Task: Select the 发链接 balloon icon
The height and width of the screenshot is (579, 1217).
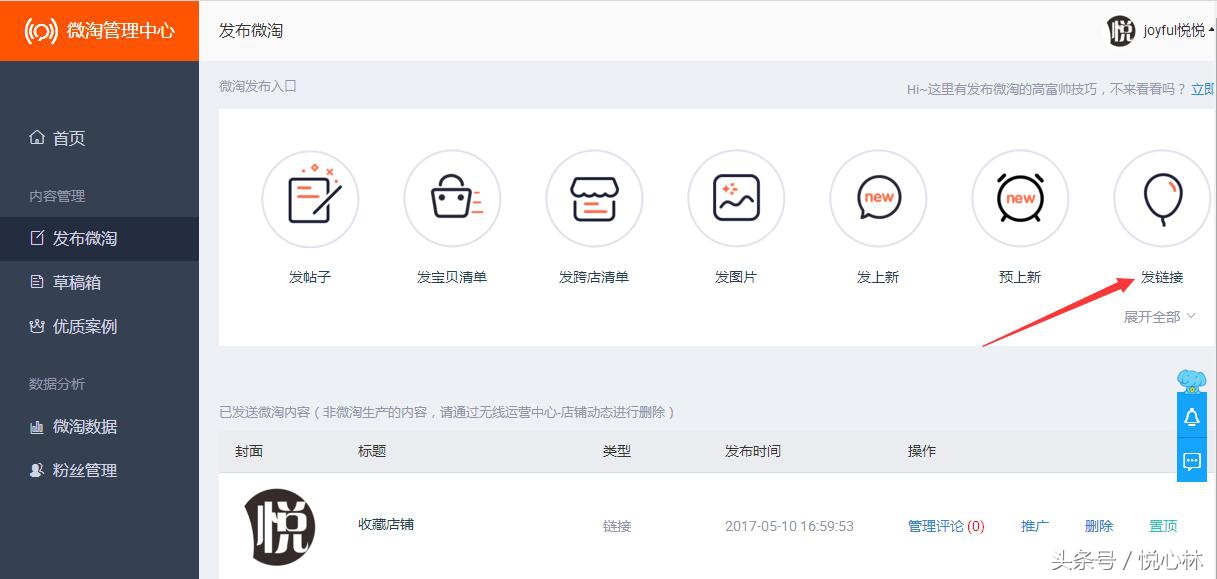Action: coord(1161,198)
